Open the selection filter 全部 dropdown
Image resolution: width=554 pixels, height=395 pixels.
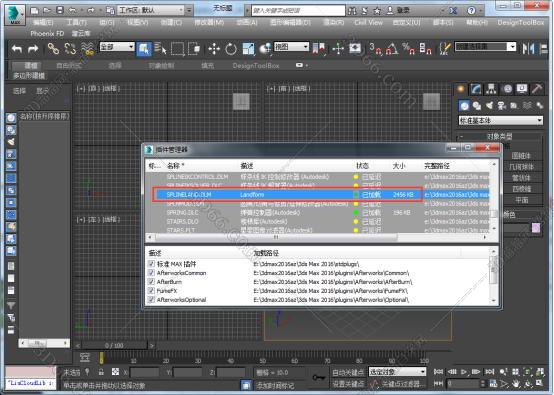tap(117, 47)
